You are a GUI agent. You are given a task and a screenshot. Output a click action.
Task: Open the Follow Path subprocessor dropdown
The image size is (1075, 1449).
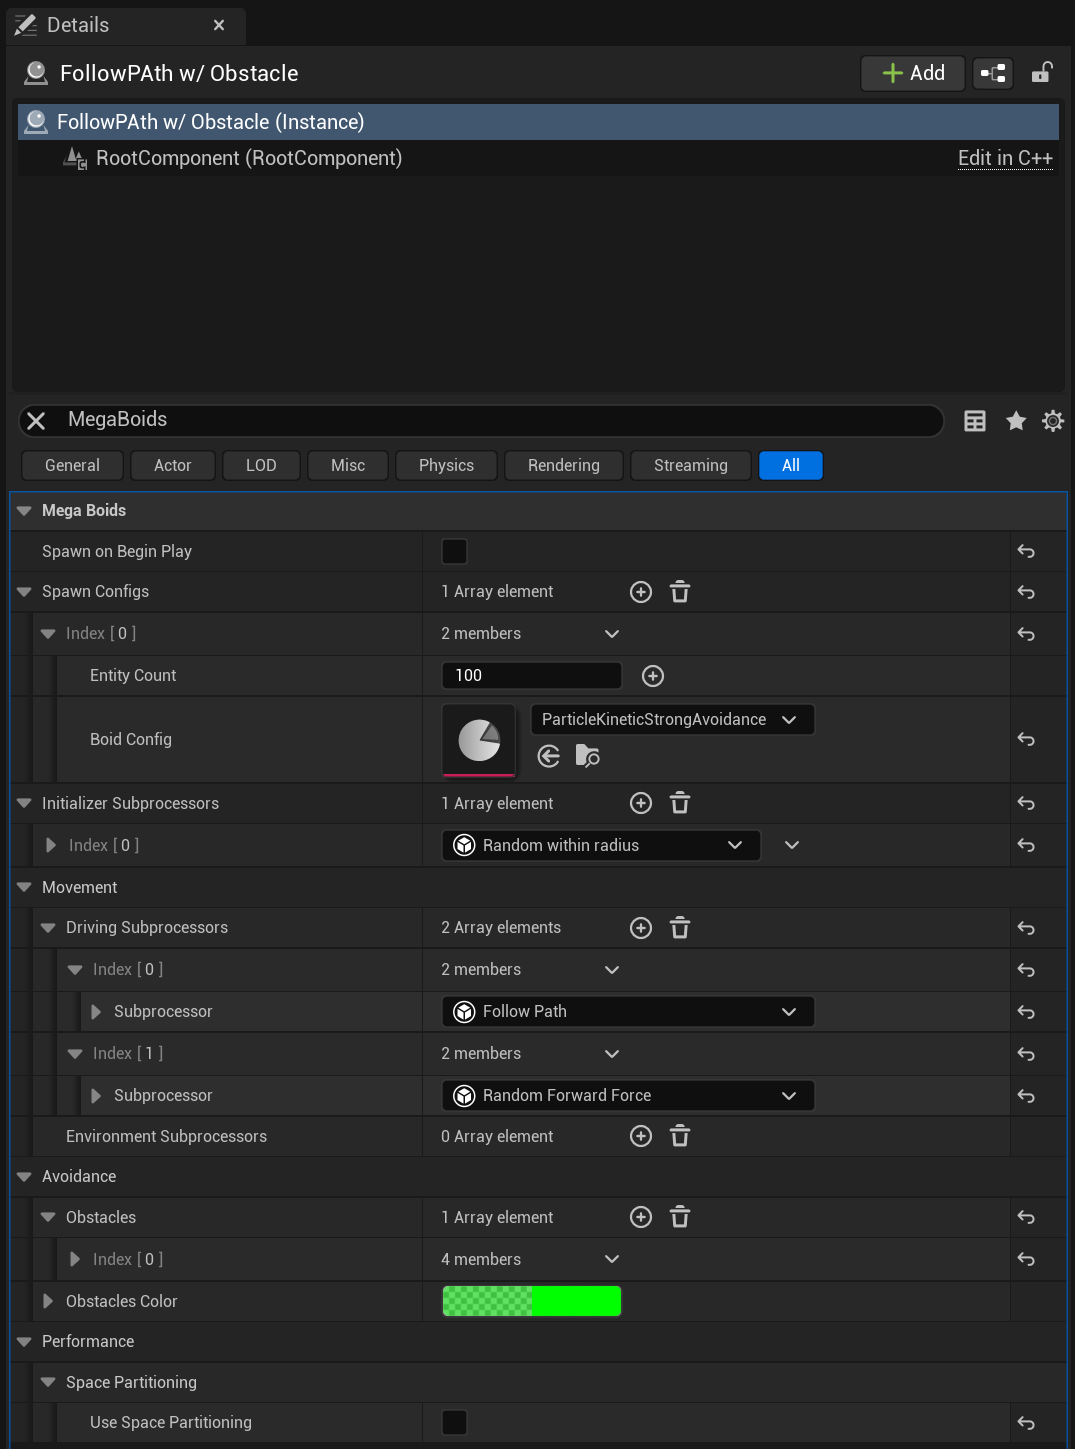click(x=627, y=1012)
